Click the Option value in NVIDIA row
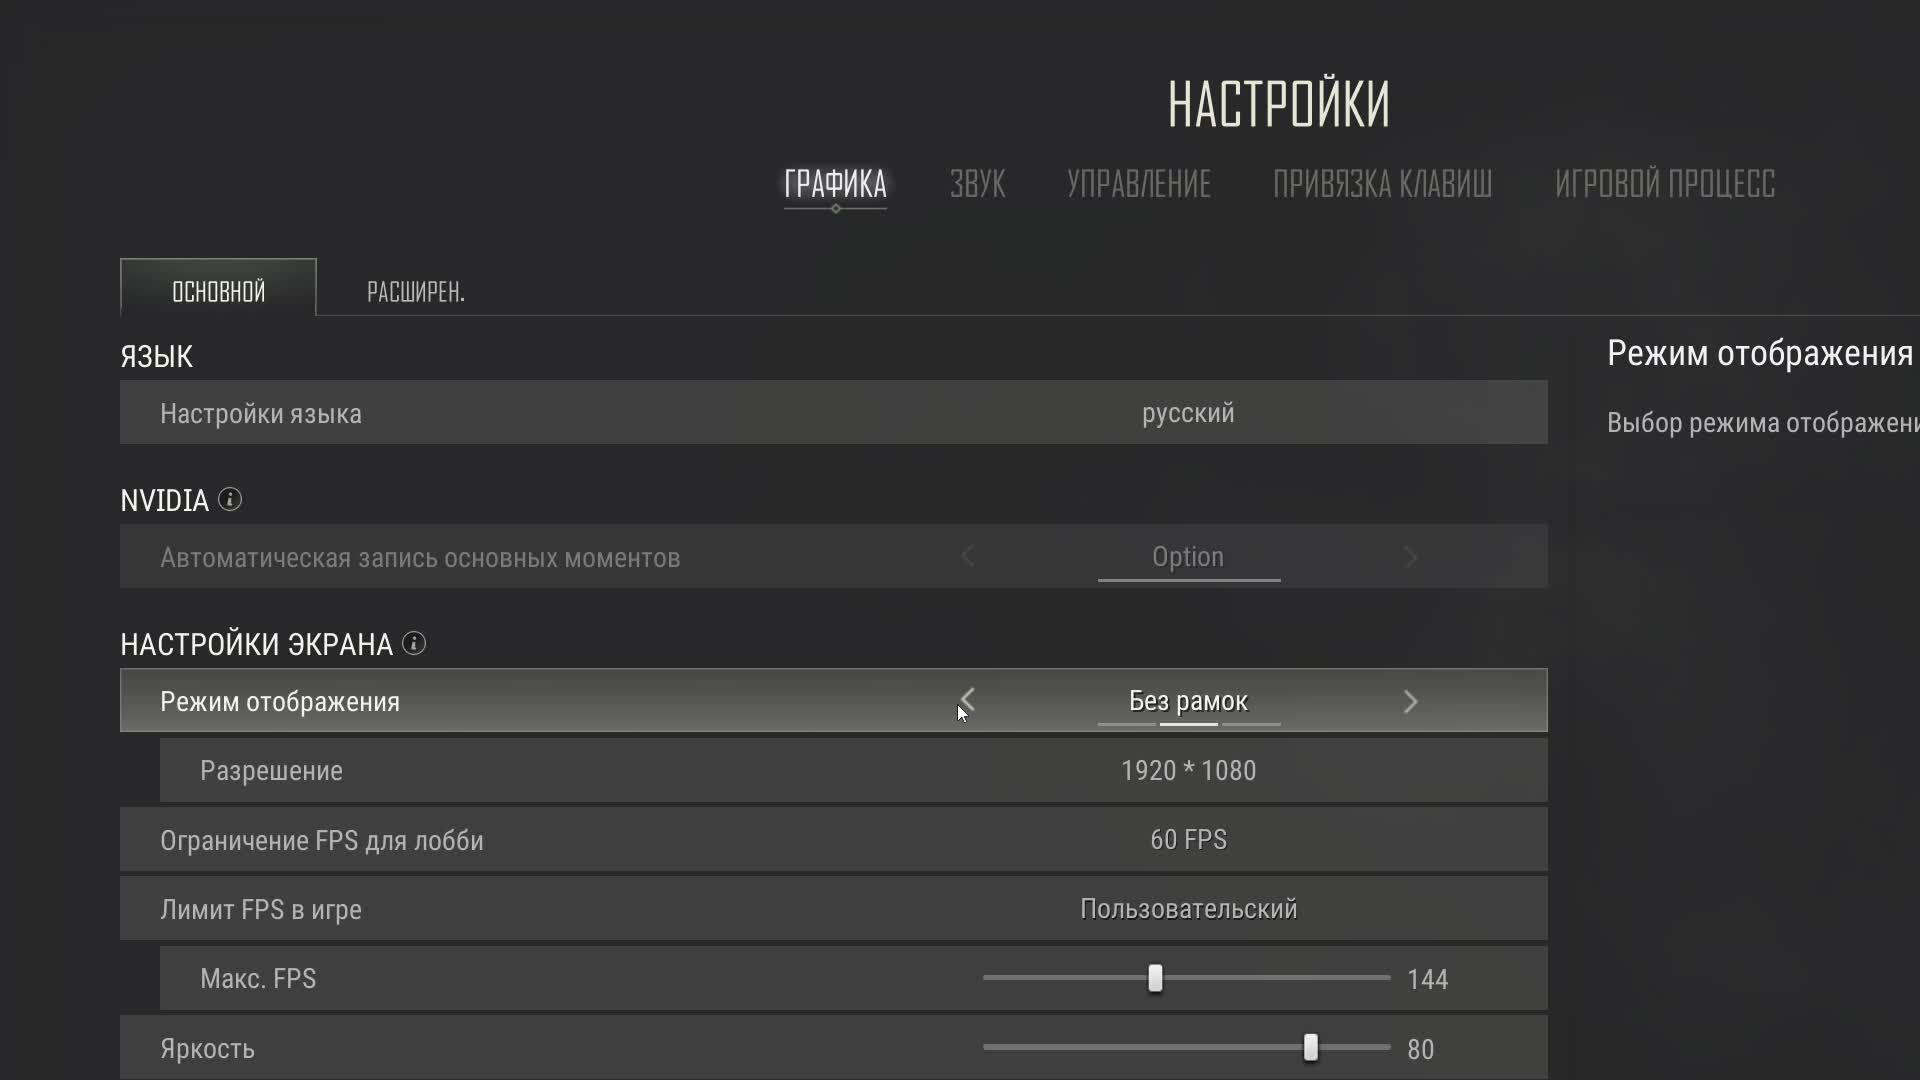The image size is (1920, 1080). [1188, 557]
